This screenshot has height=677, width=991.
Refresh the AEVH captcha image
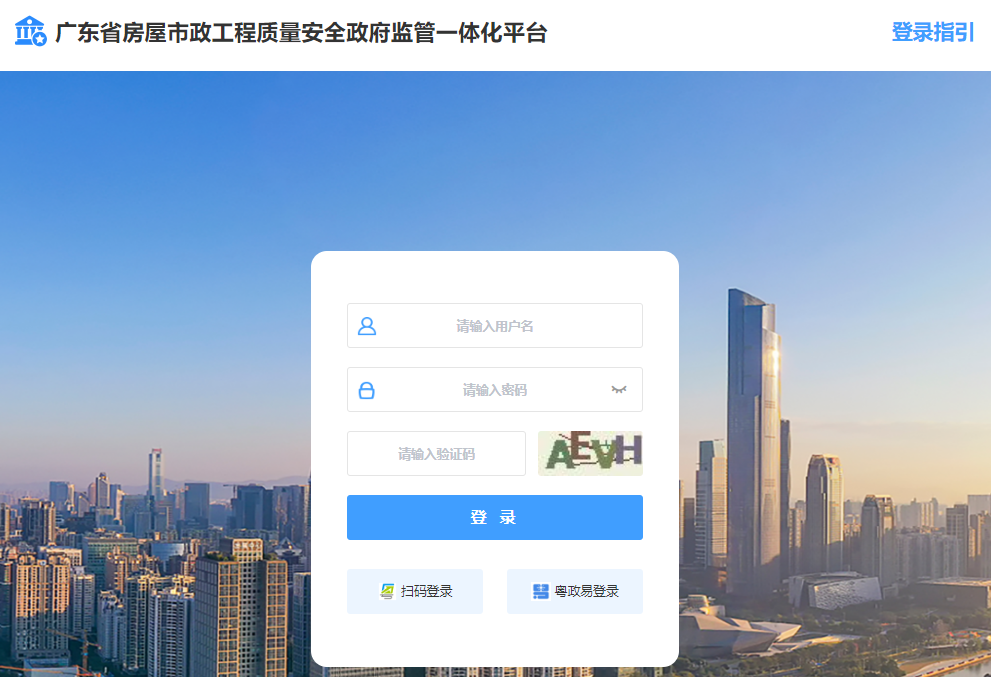[x=590, y=453]
